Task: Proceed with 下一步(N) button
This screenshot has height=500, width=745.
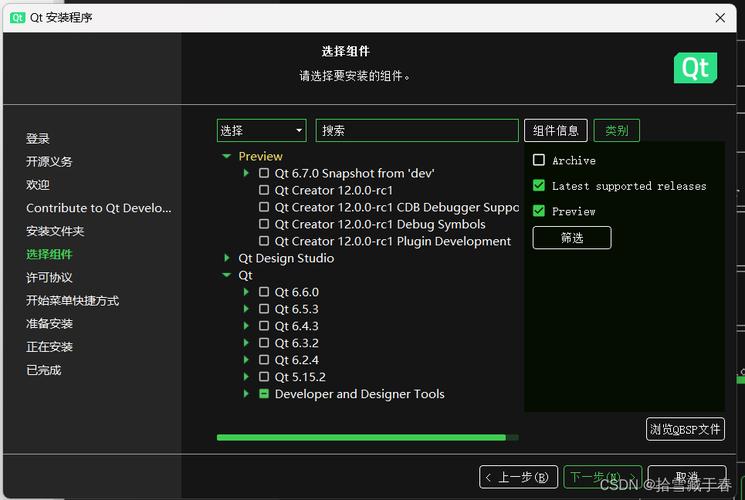Action: pyautogui.click(x=602, y=477)
